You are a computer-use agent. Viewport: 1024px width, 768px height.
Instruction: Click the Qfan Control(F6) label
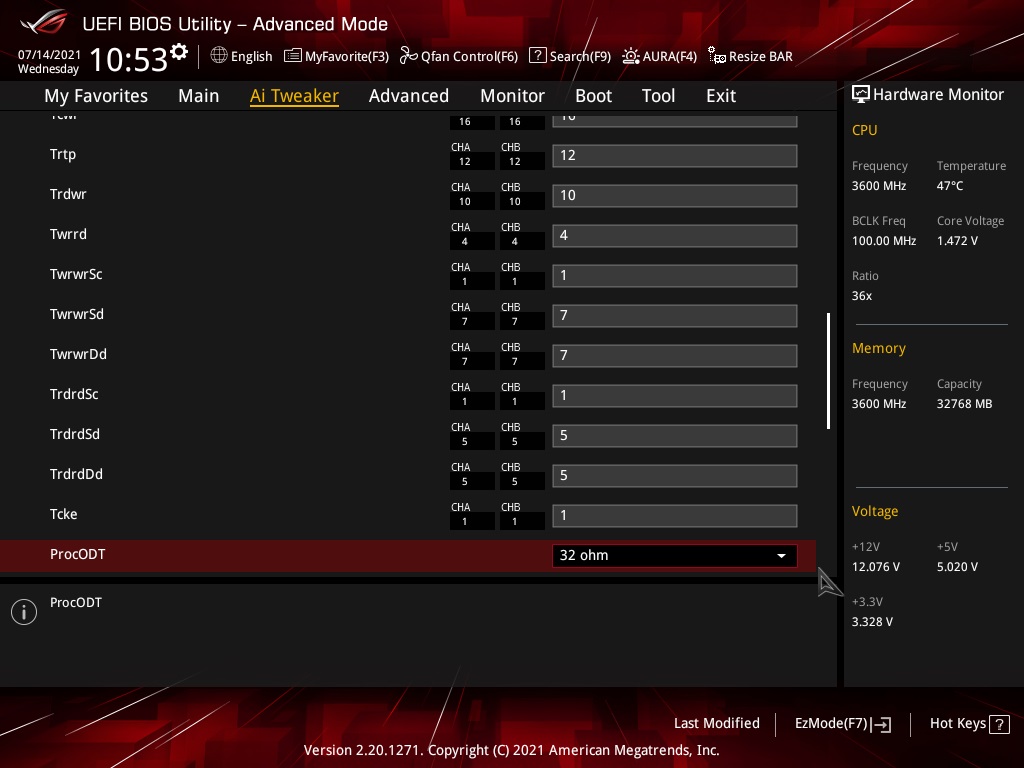[469, 56]
